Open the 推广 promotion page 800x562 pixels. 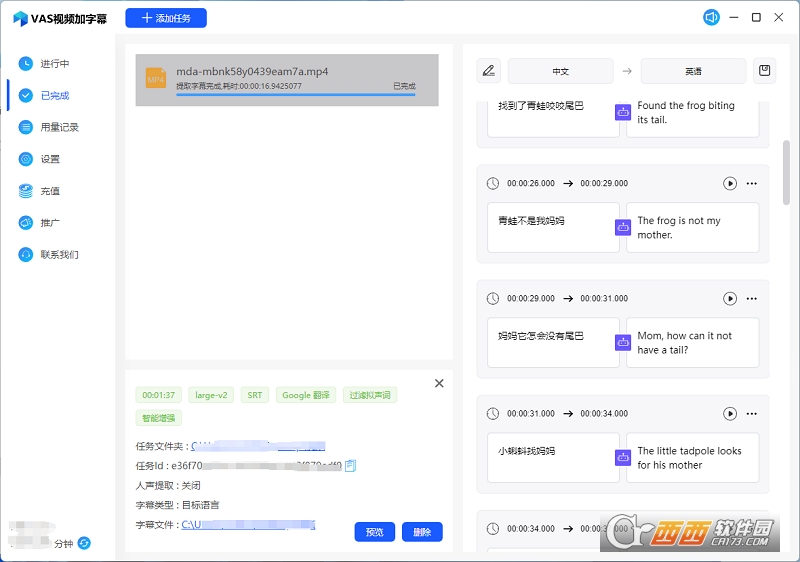[x=50, y=223]
